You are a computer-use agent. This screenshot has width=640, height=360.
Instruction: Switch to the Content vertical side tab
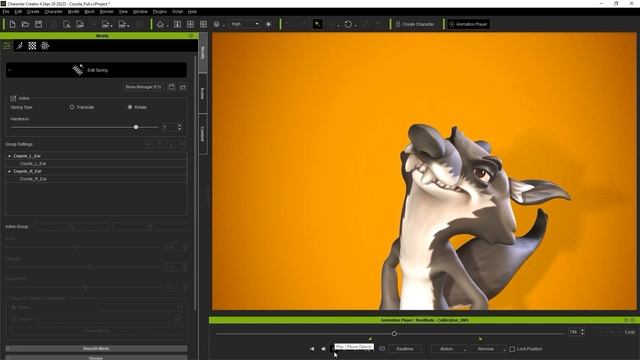(x=203, y=134)
